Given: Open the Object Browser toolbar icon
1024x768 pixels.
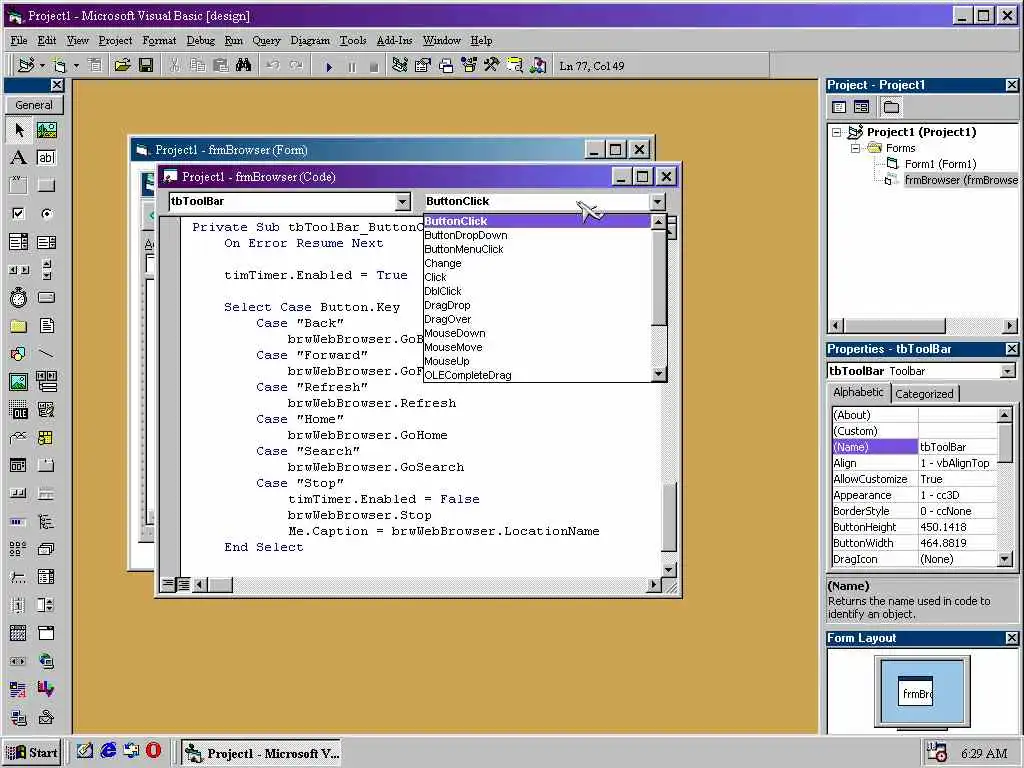Looking at the screenshot, I should pos(469,65).
